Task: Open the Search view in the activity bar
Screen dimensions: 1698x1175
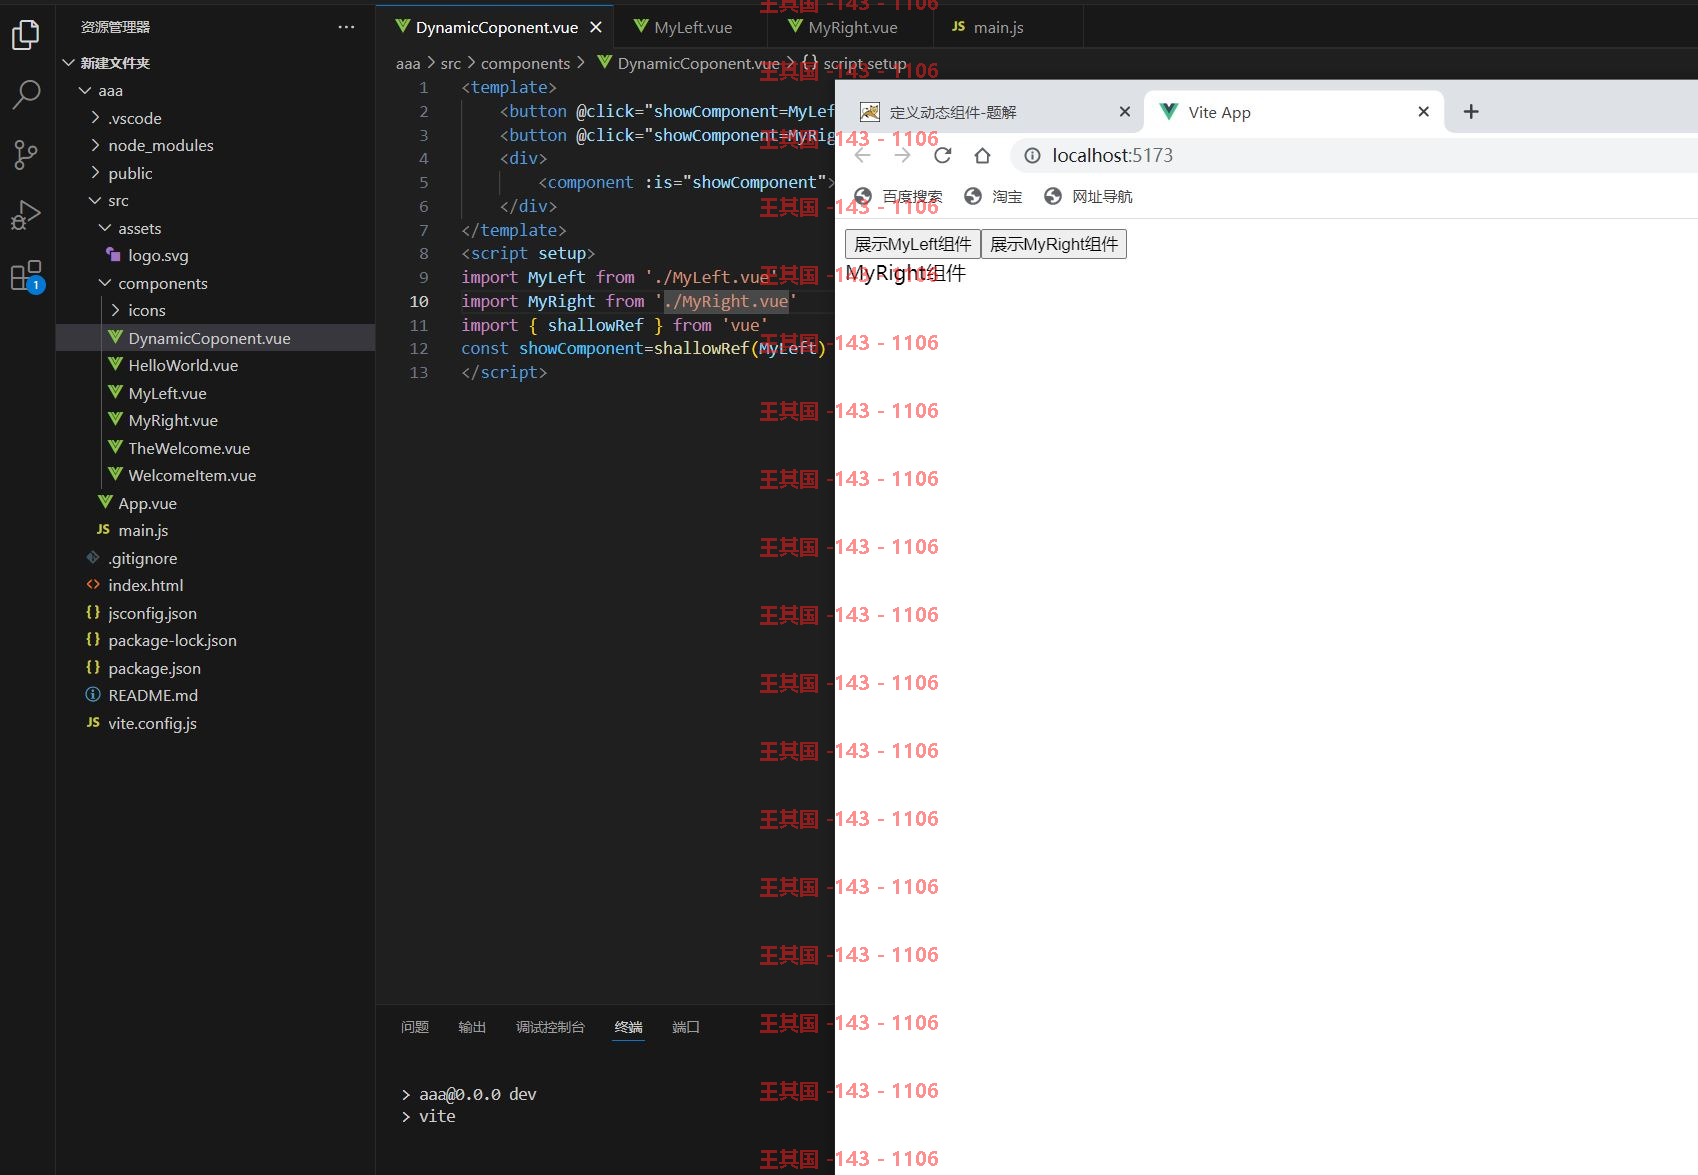Action: point(26,94)
